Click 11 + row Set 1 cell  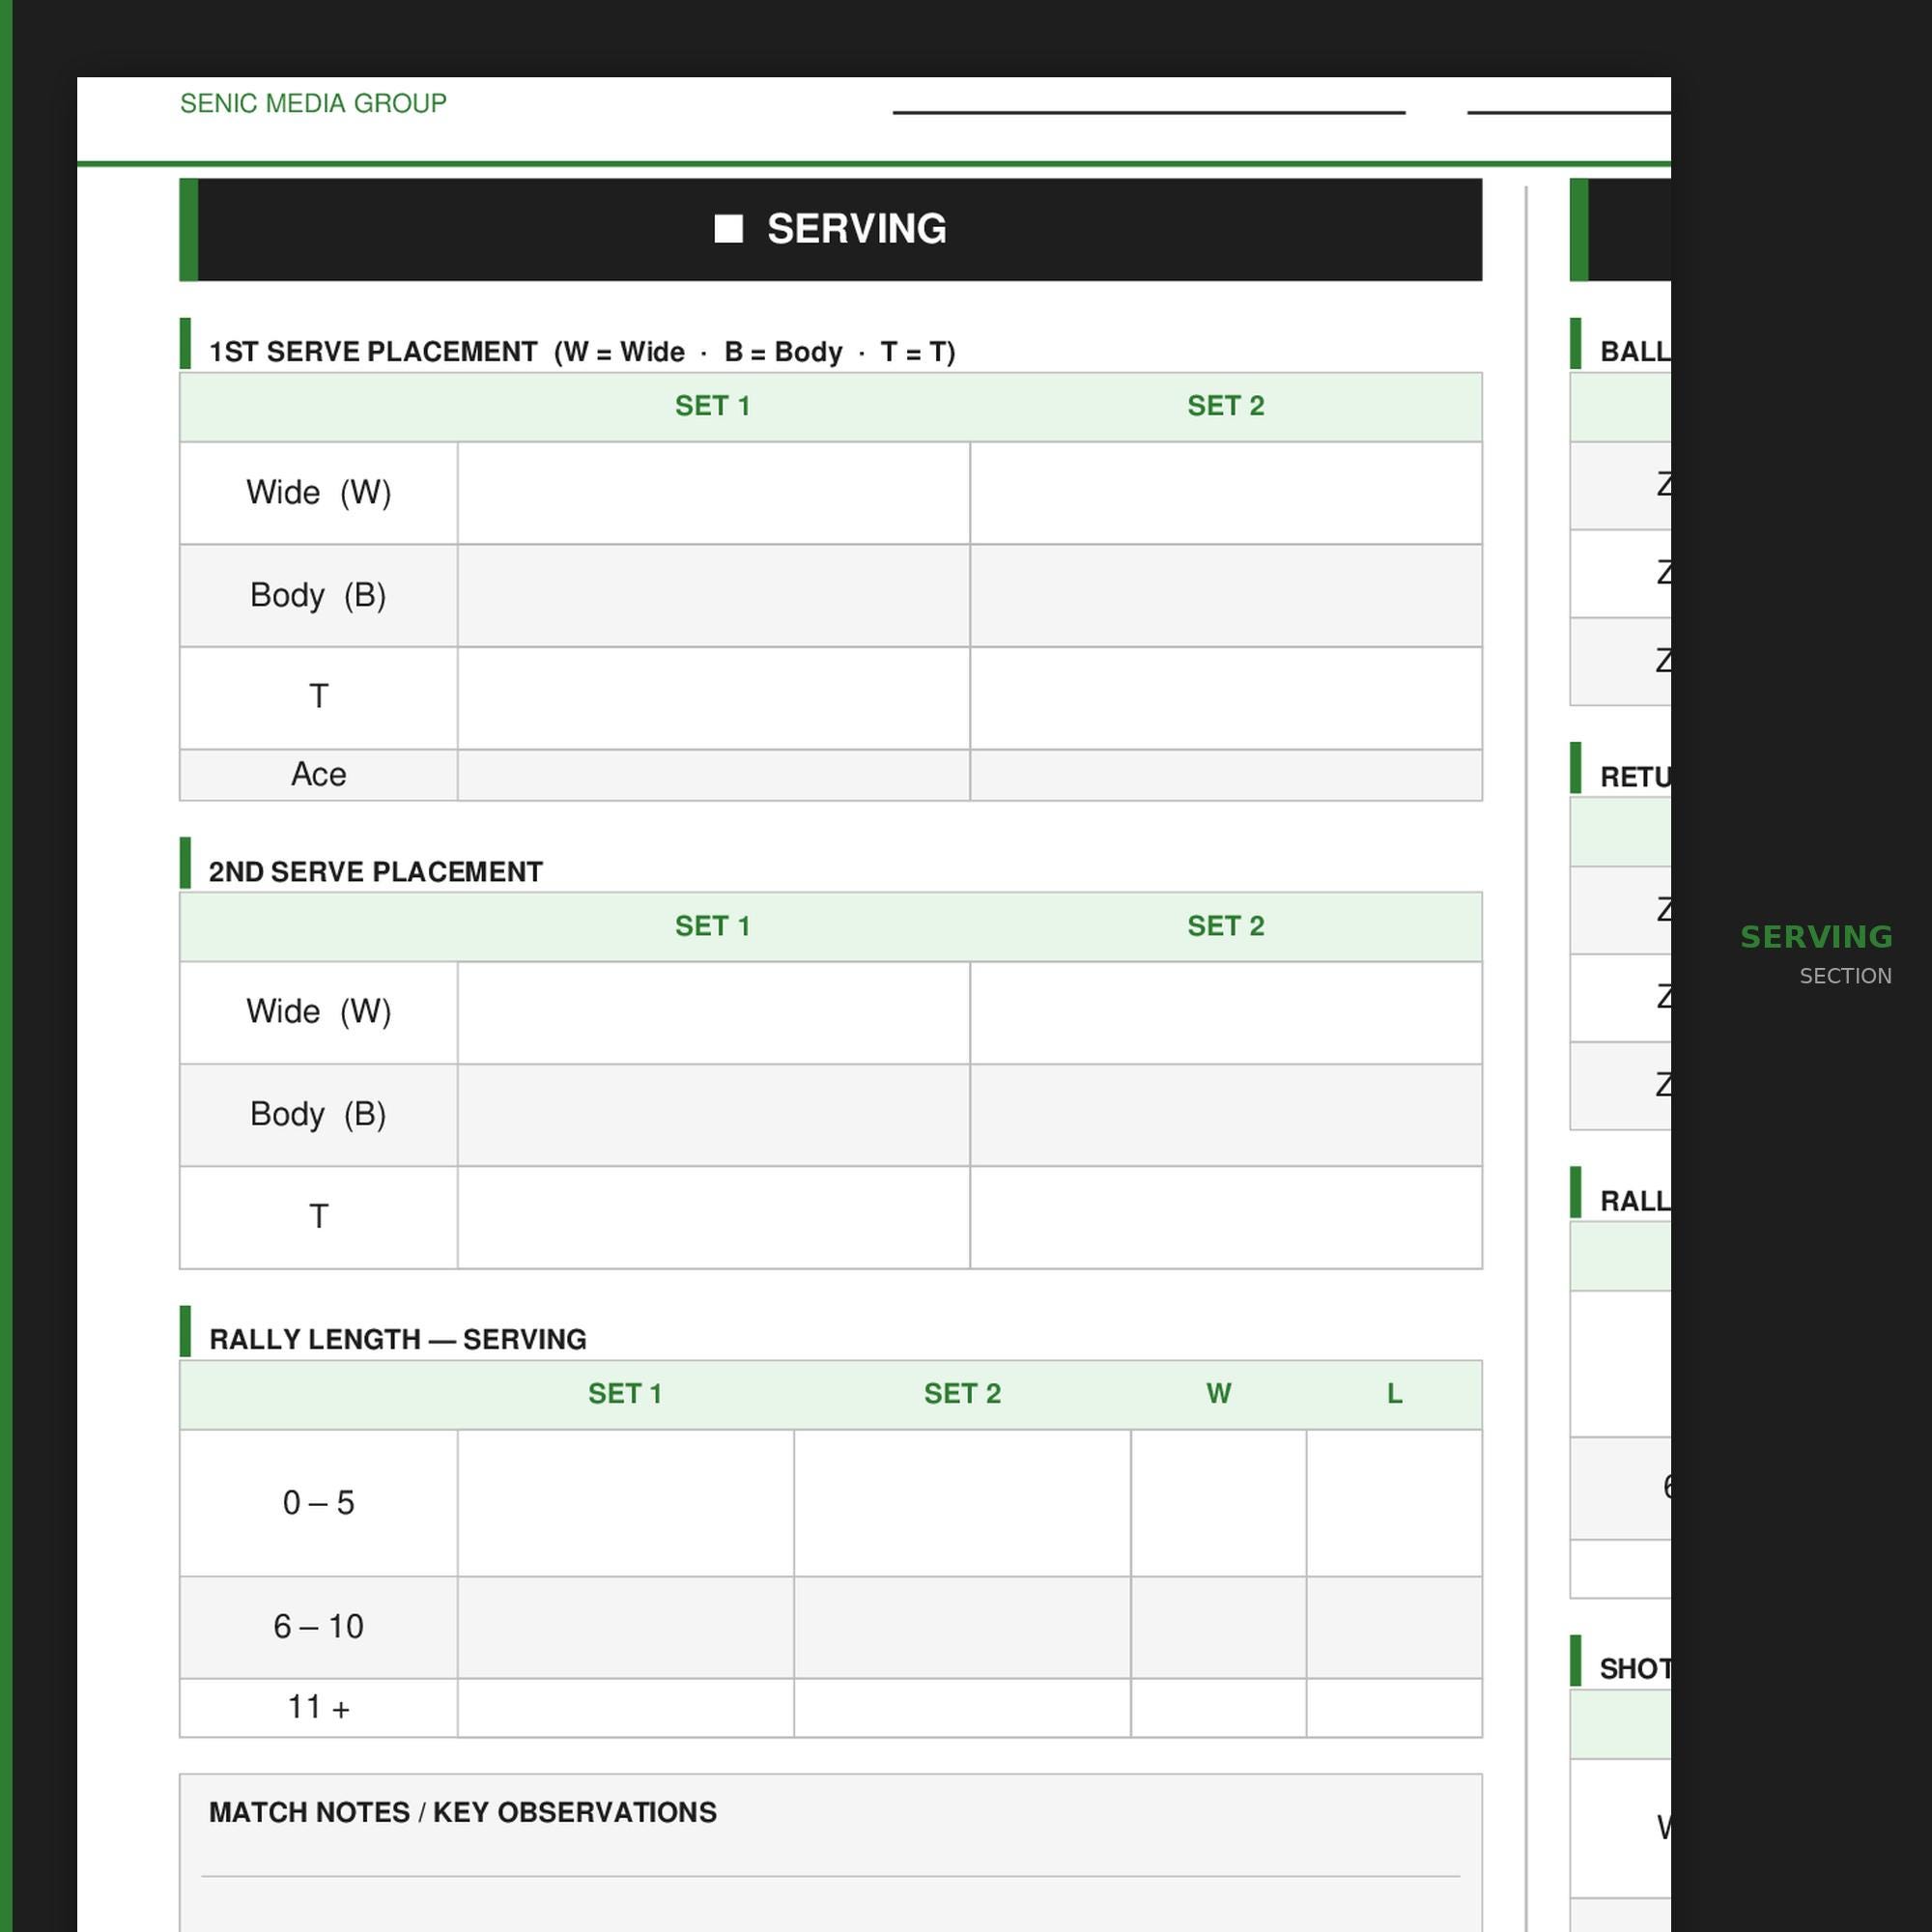[626, 1708]
